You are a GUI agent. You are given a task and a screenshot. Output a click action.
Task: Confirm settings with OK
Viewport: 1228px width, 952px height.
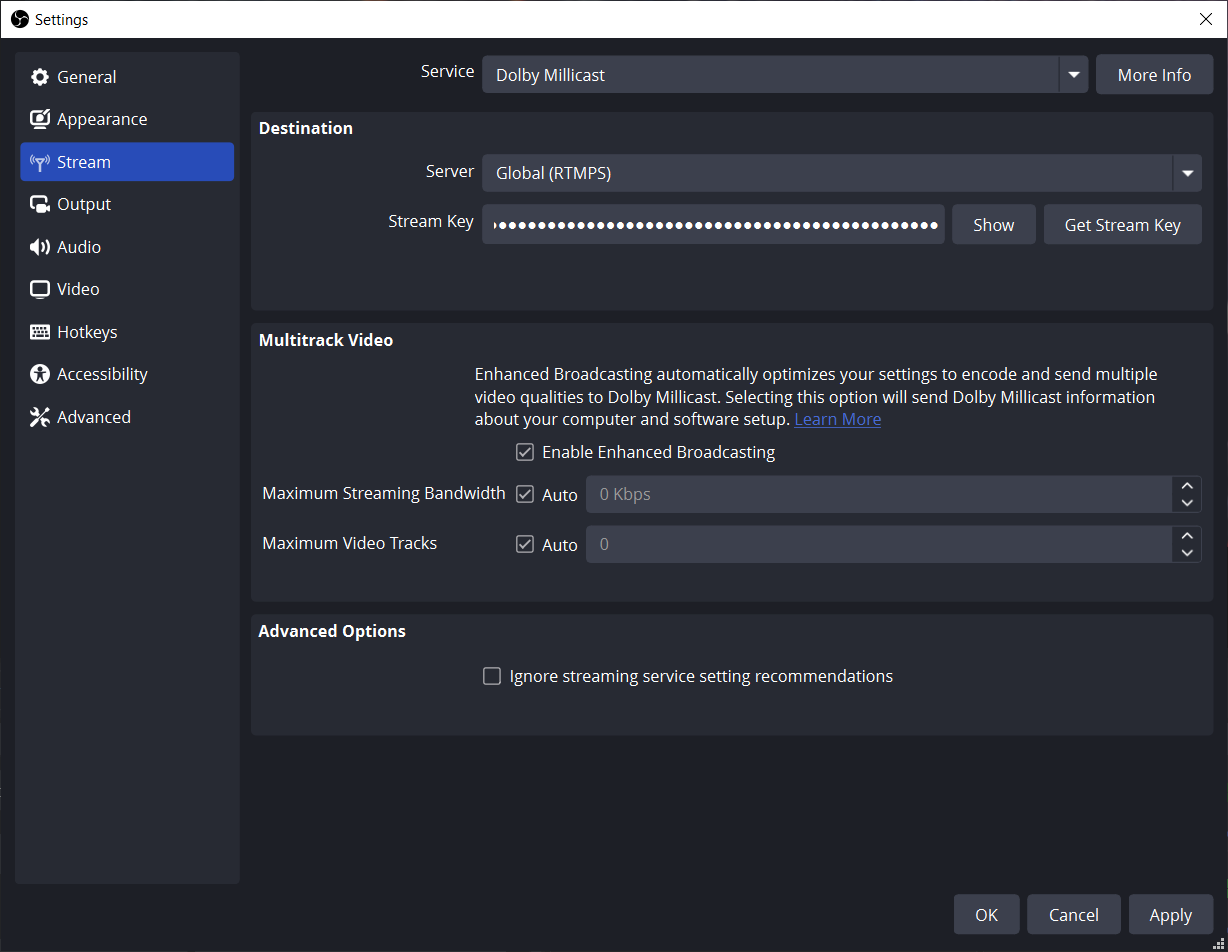(987, 915)
